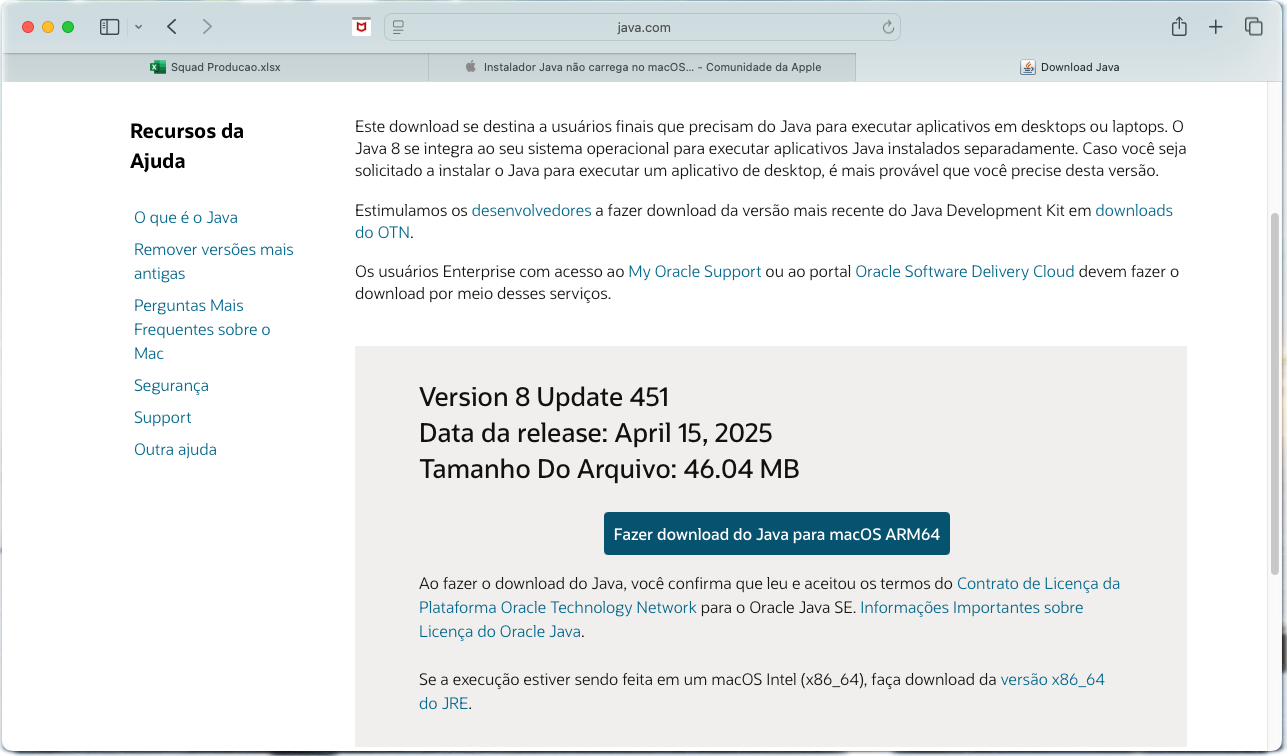This screenshot has width=1287, height=756.
Task: Open a new tab with plus button
Action: click(x=1216, y=27)
